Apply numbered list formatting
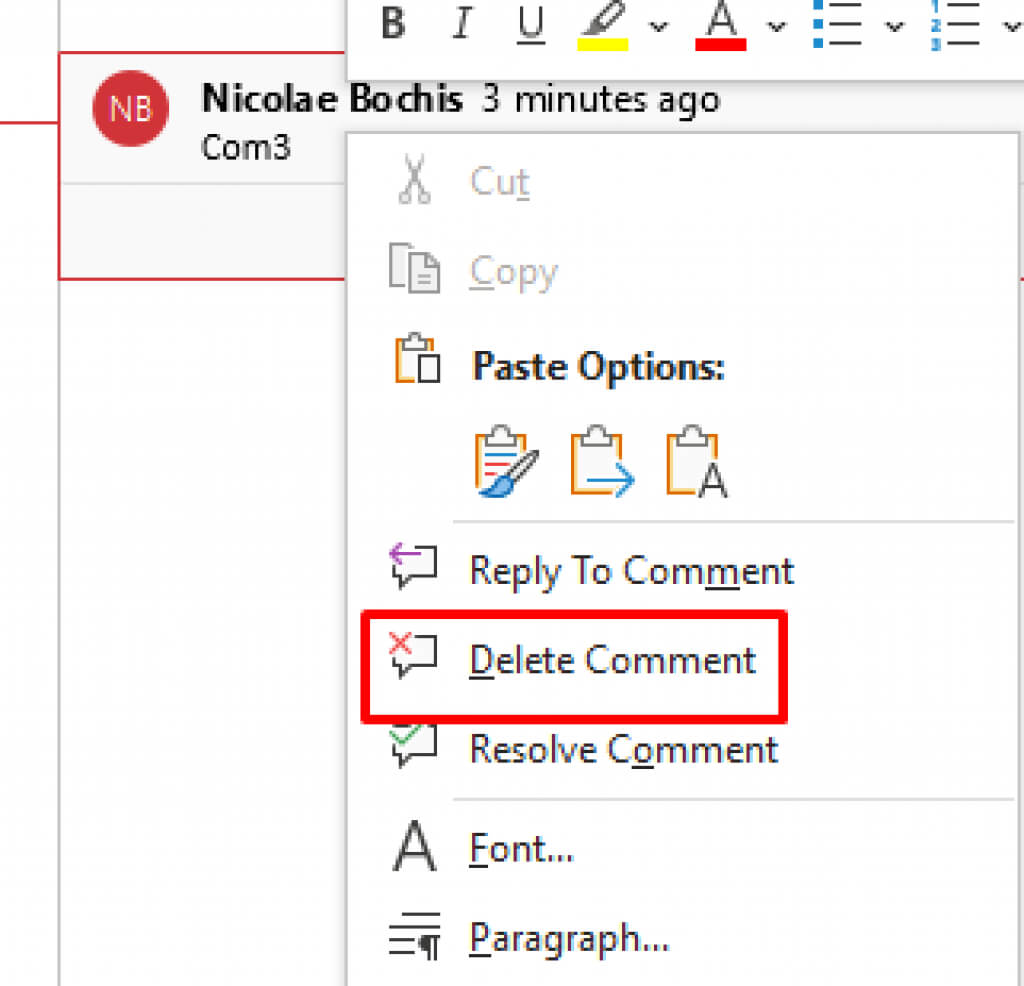The image size is (1024, 986). point(955,24)
